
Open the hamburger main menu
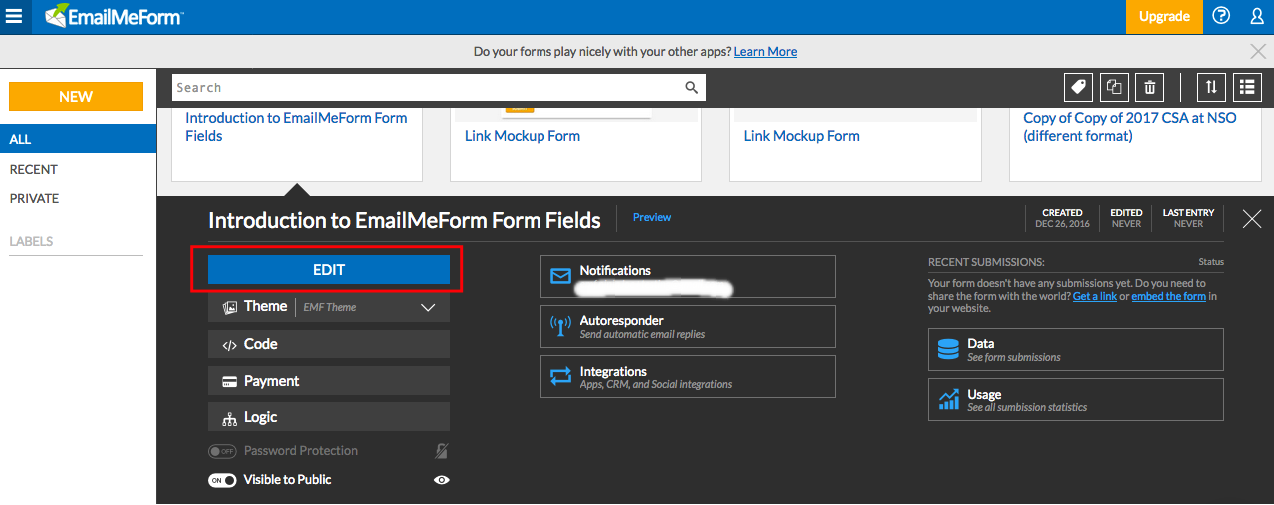14,16
